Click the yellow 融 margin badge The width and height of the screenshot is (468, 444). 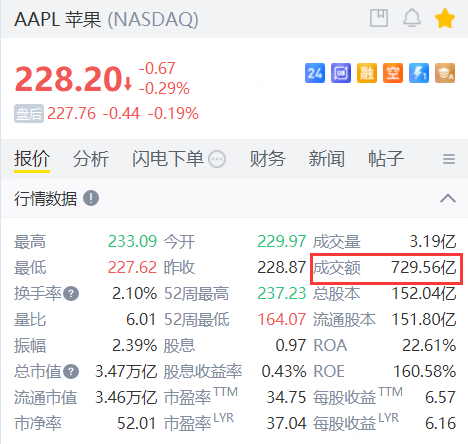tap(367, 73)
